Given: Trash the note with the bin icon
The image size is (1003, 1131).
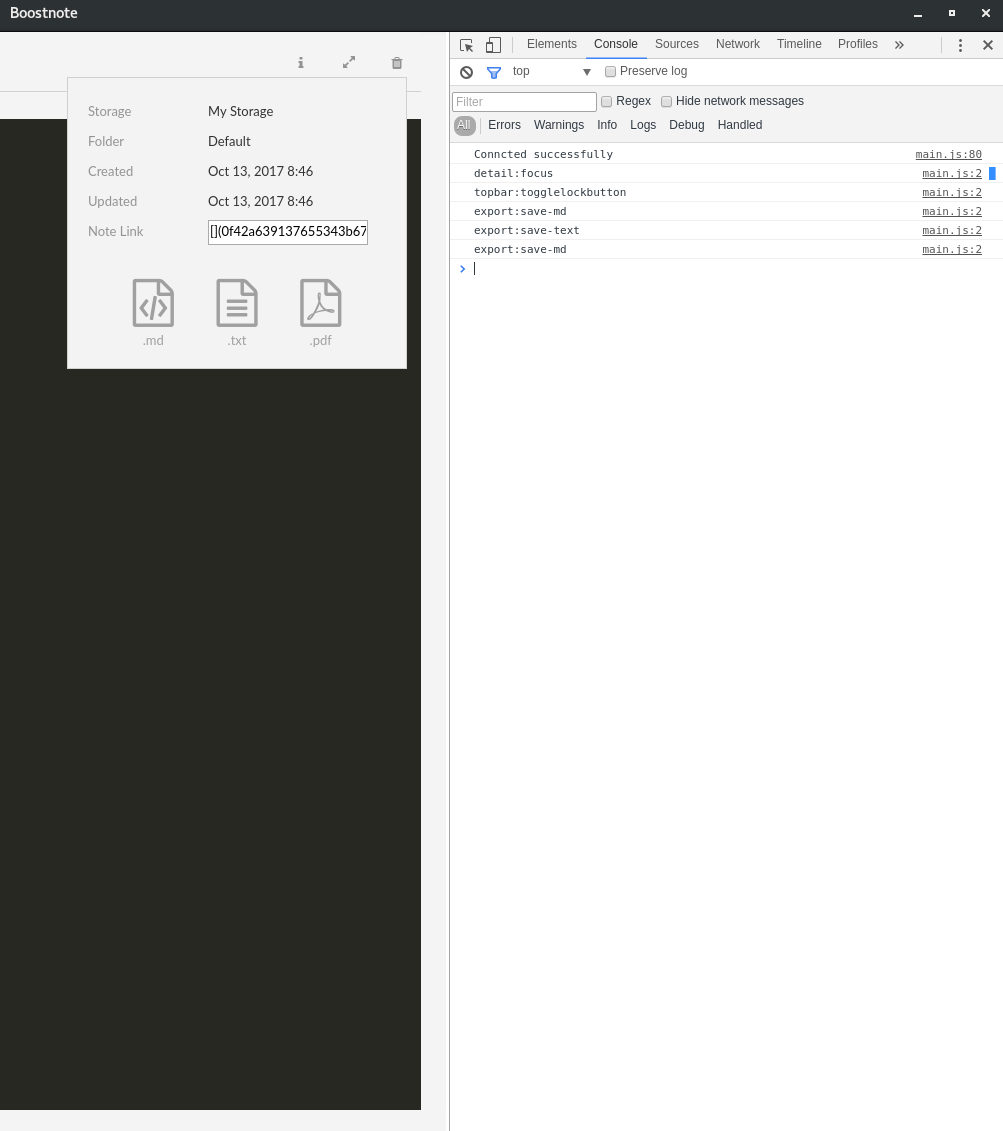Looking at the screenshot, I should pos(397,63).
